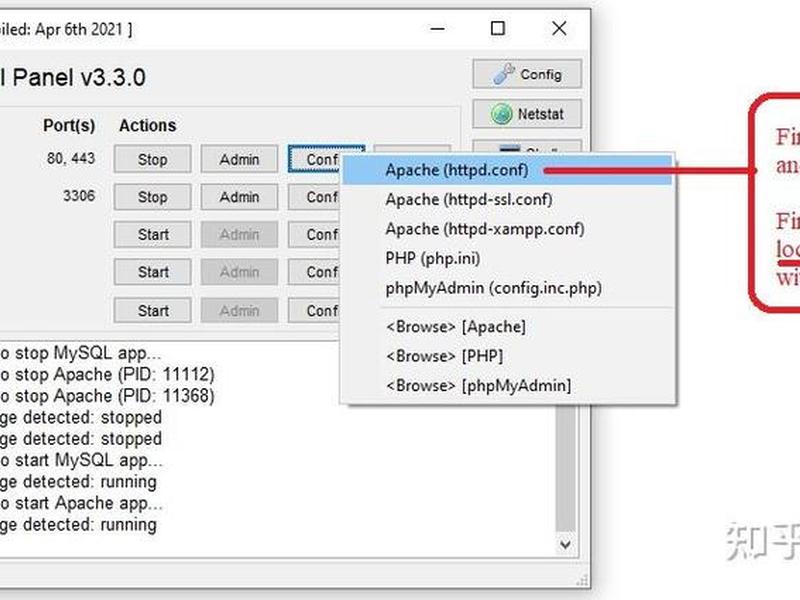Open Admin for ports 80, 443 service
The image size is (800, 600).
click(239, 159)
